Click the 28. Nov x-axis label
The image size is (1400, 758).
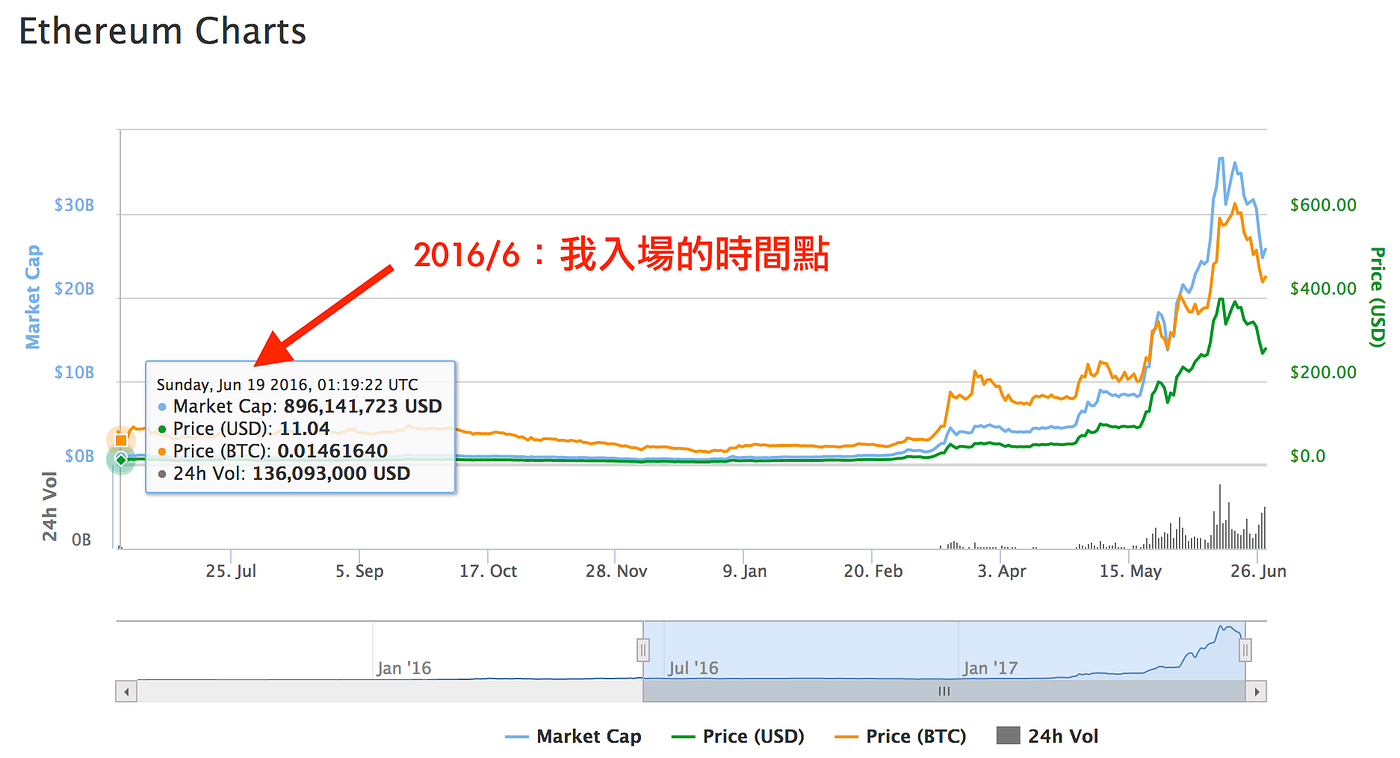coord(616,571)
